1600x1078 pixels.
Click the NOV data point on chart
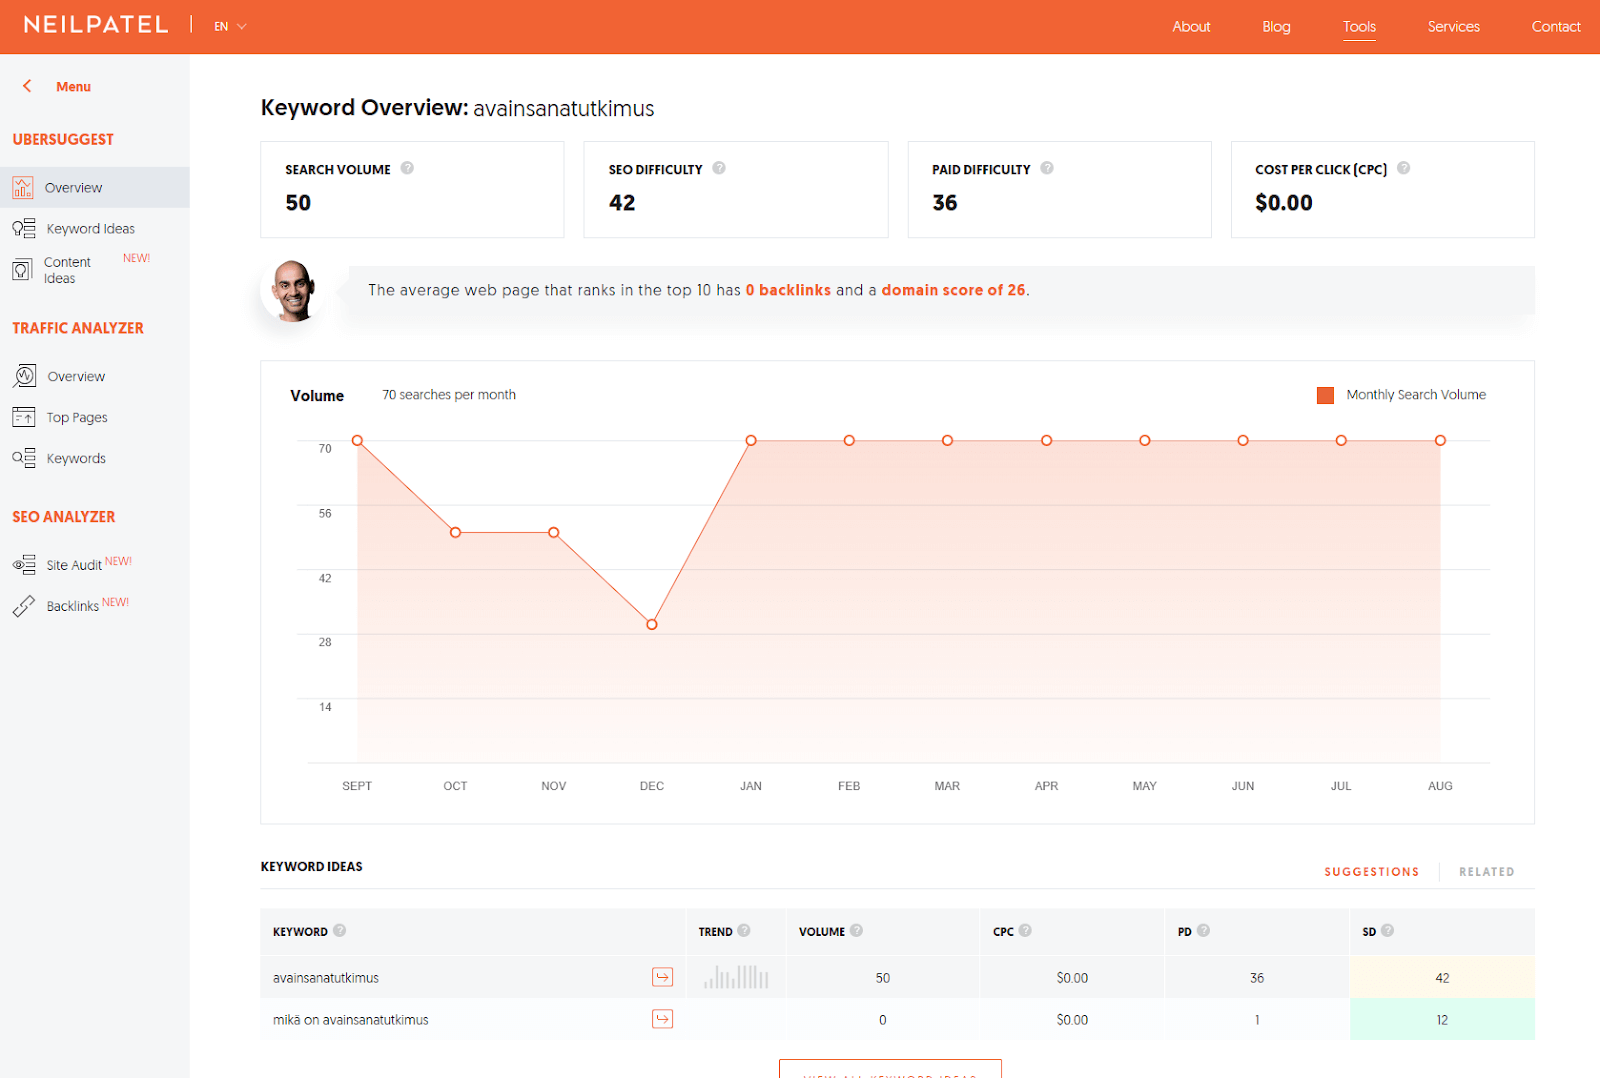[553, 532]
